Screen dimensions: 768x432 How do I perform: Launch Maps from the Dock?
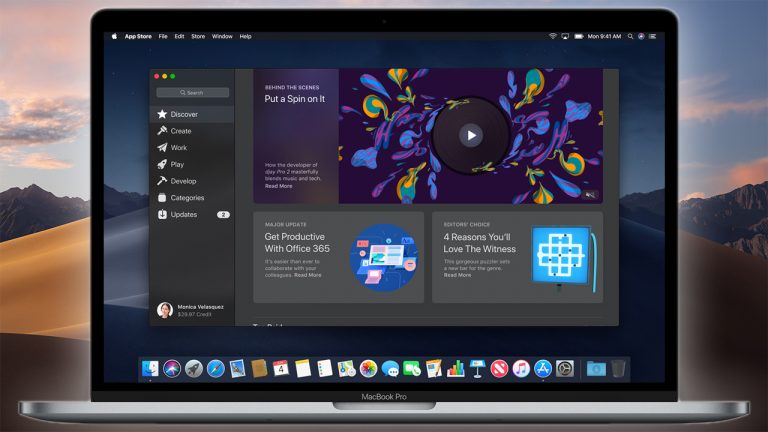pyautogui.click(x=346, y=368)
